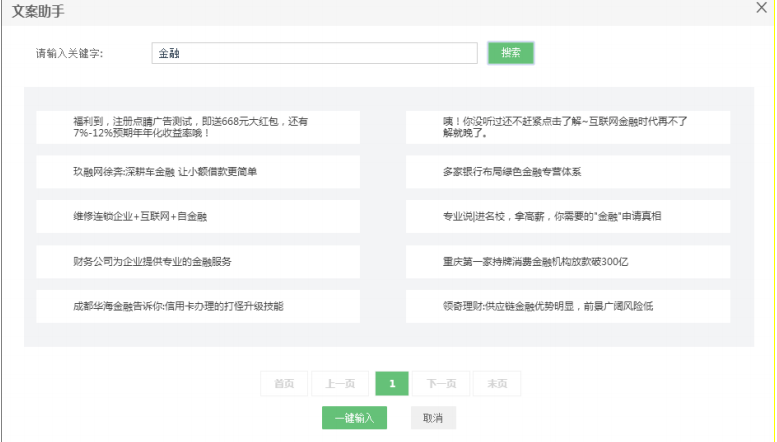
Task: Click the 下一页 pagination button
Action: [441, 384]
